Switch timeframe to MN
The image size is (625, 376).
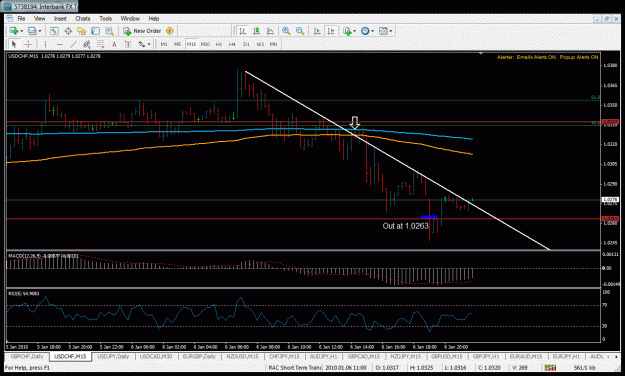click(273, 44)
